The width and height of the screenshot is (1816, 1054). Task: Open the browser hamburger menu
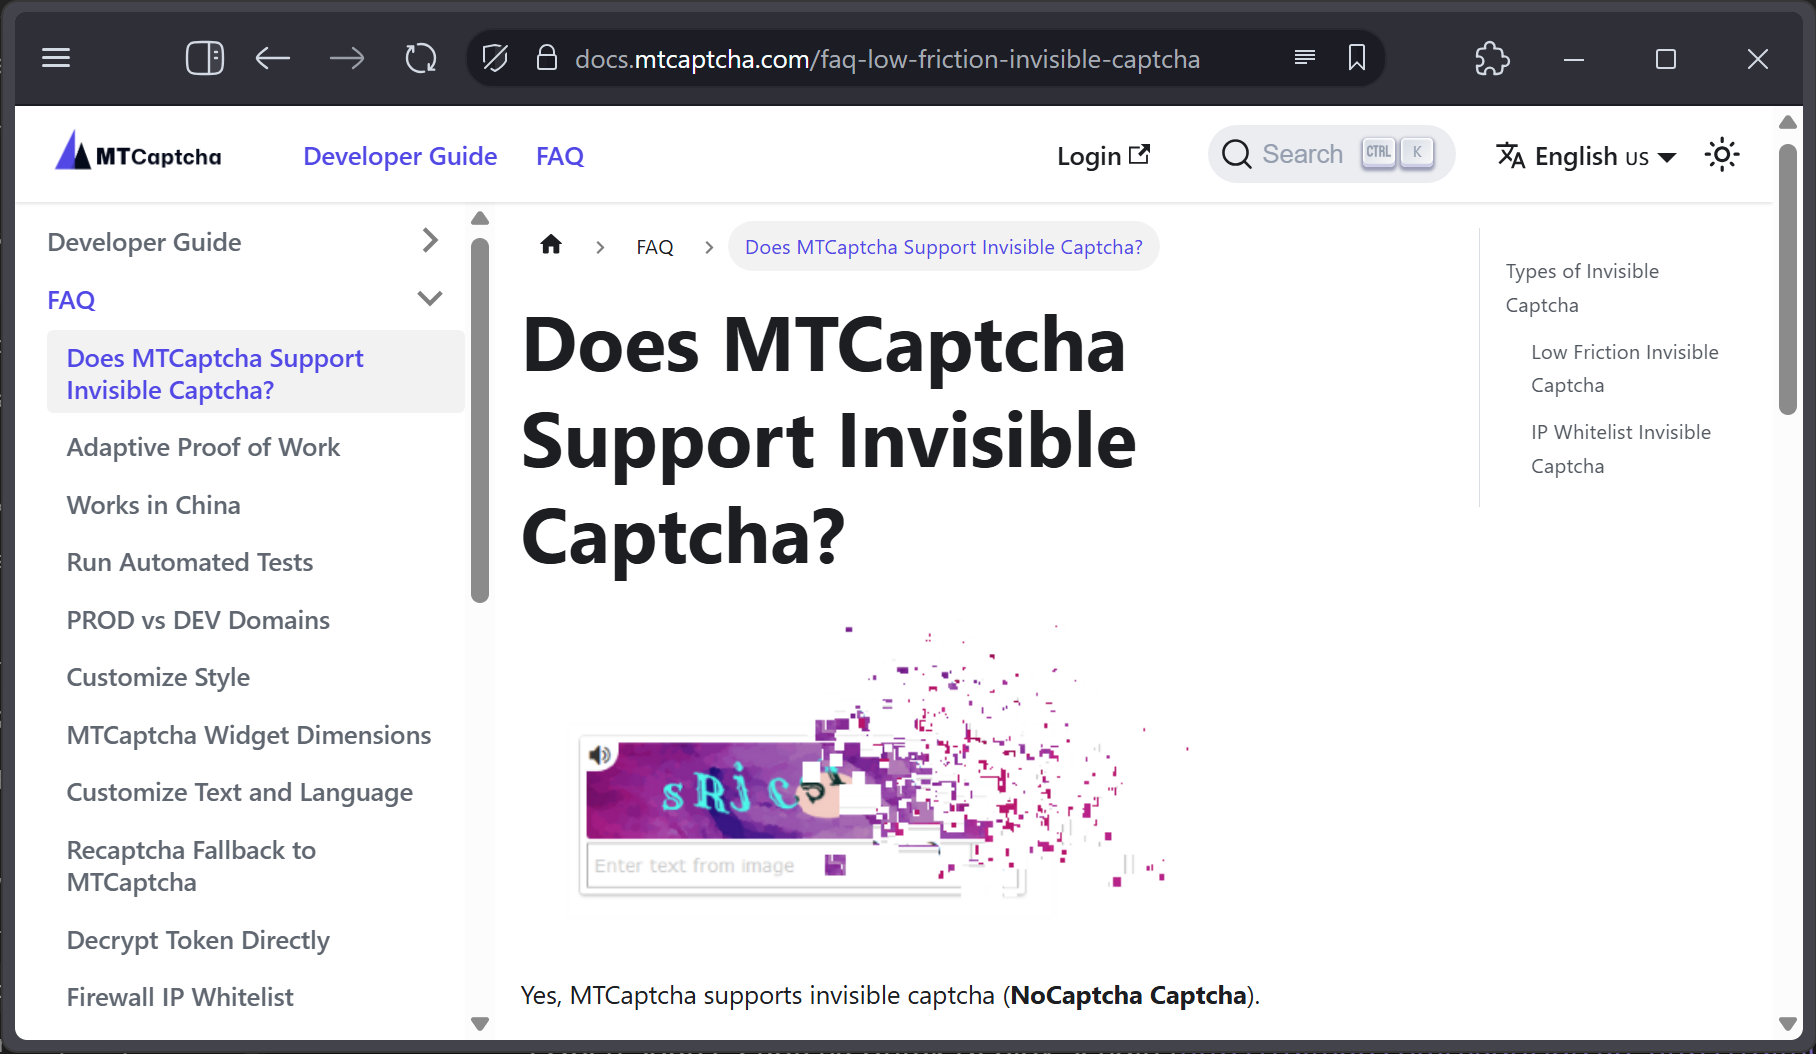pos(56,58)
